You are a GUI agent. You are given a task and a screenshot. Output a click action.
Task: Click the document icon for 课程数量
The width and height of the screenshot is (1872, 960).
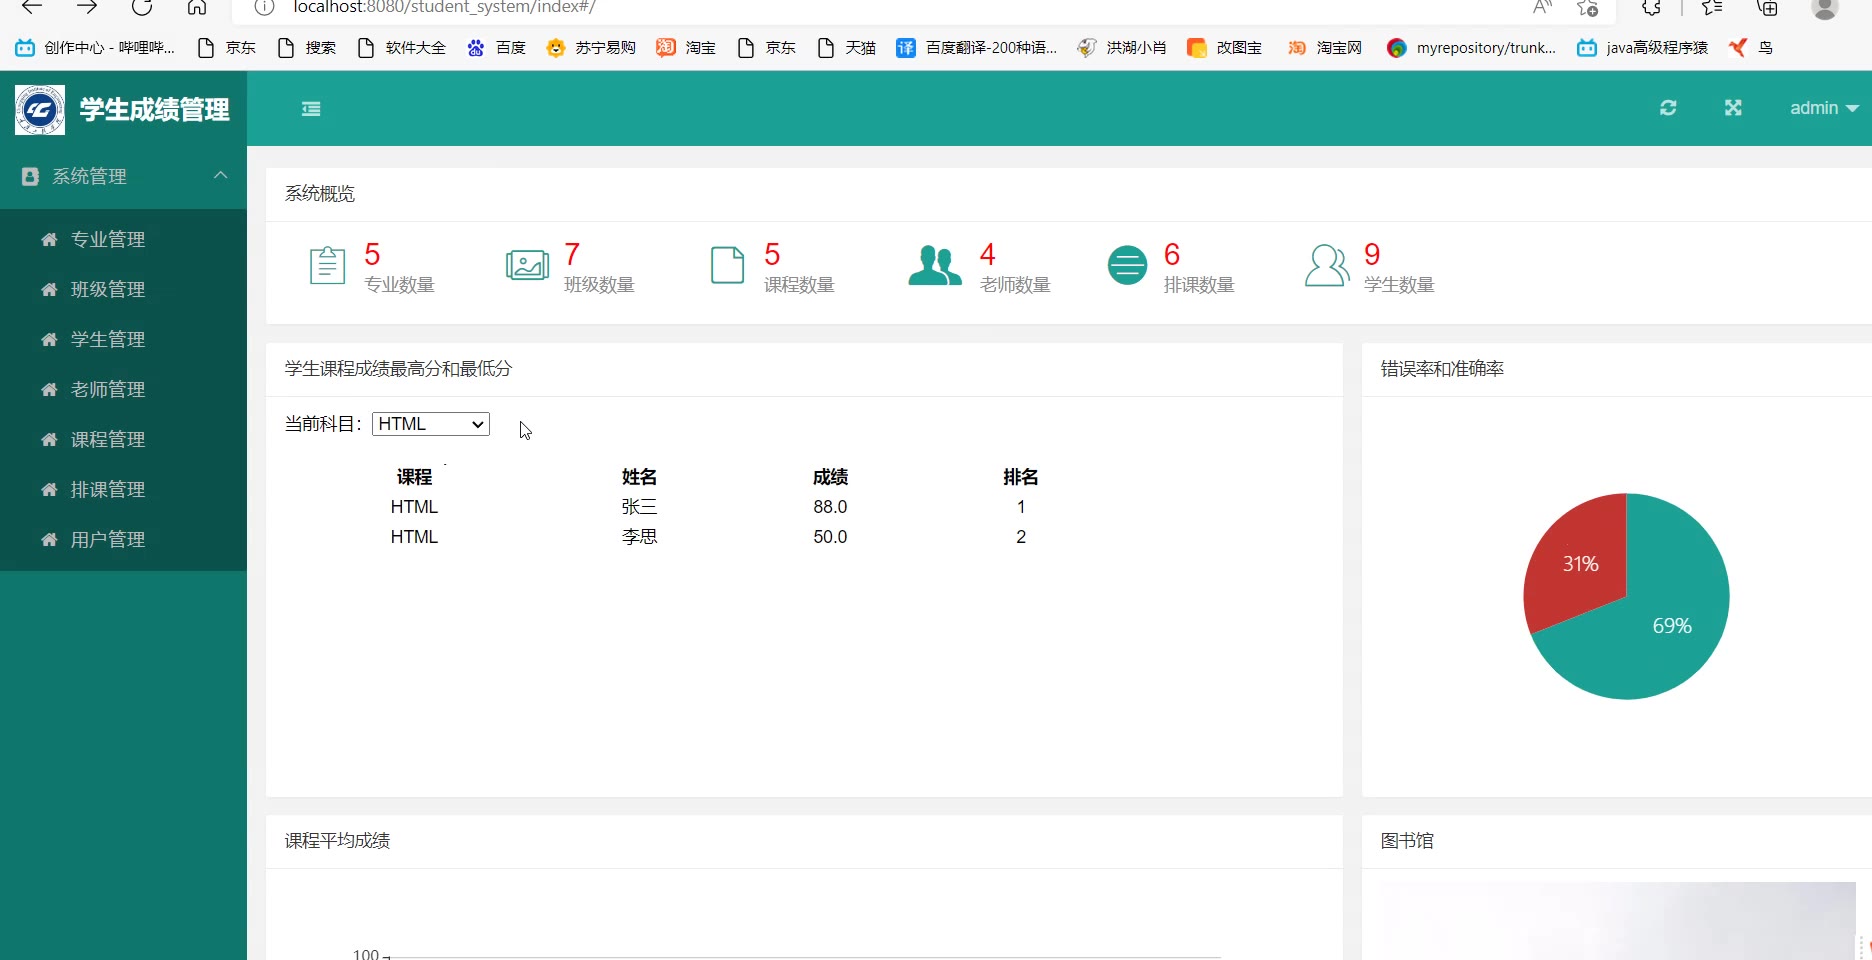727,265
